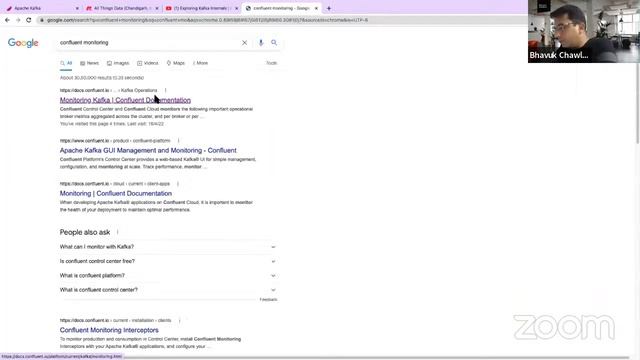Click the magnifier search icon

[274, 42]
